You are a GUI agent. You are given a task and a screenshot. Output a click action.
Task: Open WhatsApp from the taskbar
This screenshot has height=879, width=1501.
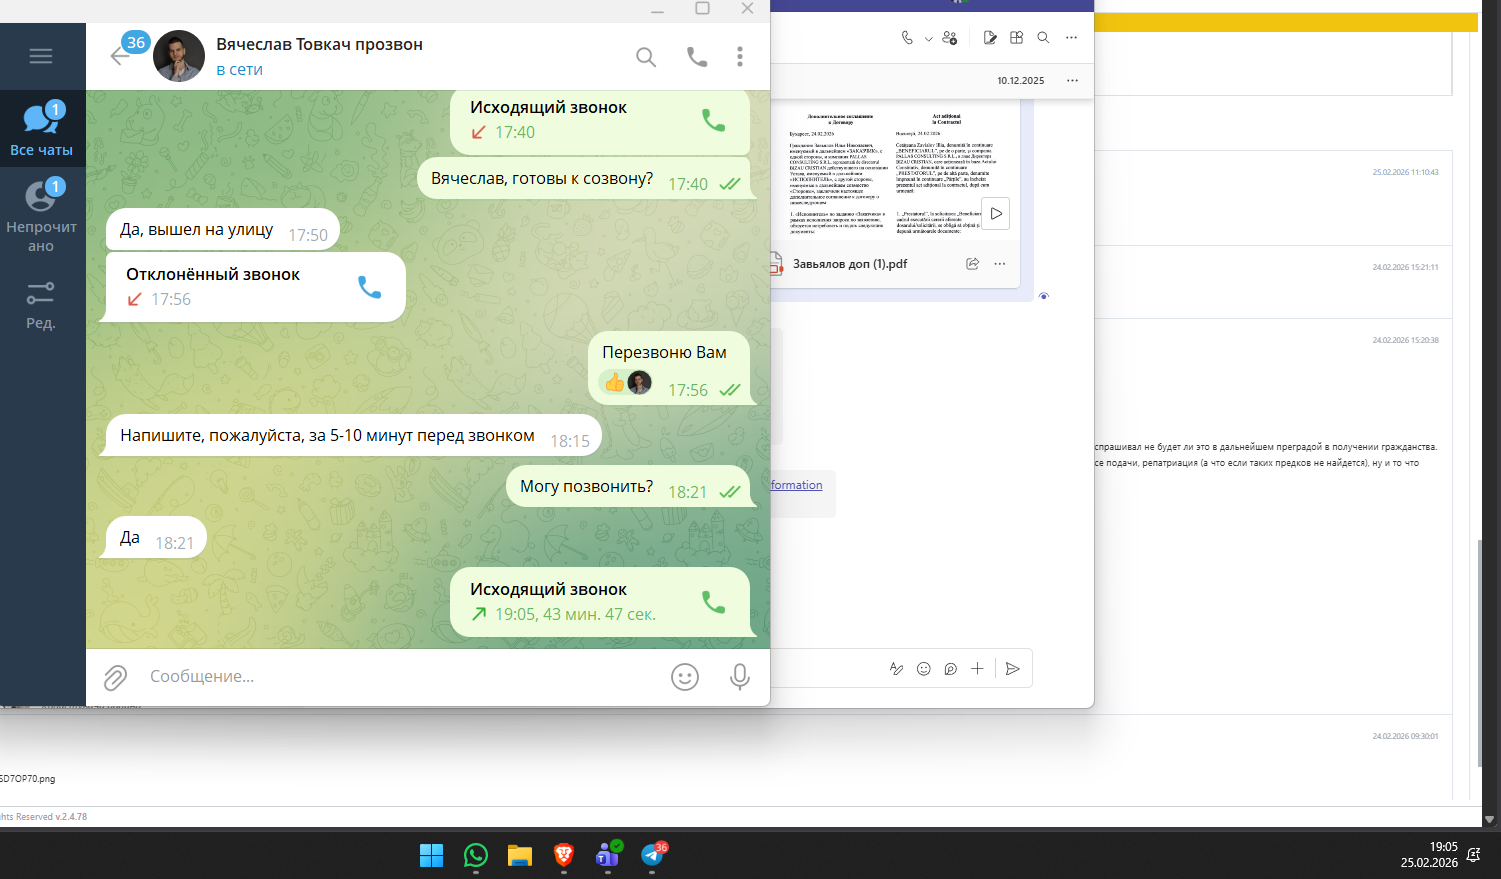pos(476,856)
